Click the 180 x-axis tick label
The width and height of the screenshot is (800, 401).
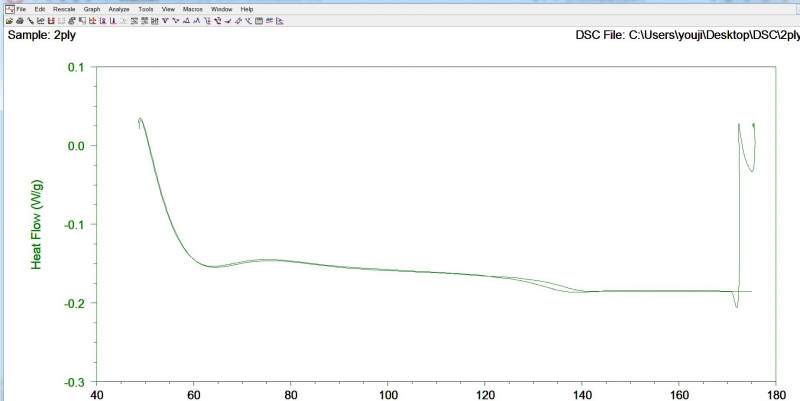pyautogui.click(x=776, y=395)
